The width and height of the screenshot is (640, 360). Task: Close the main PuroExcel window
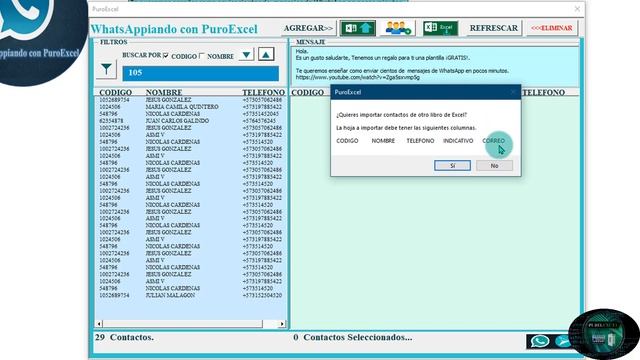point(577,9)
